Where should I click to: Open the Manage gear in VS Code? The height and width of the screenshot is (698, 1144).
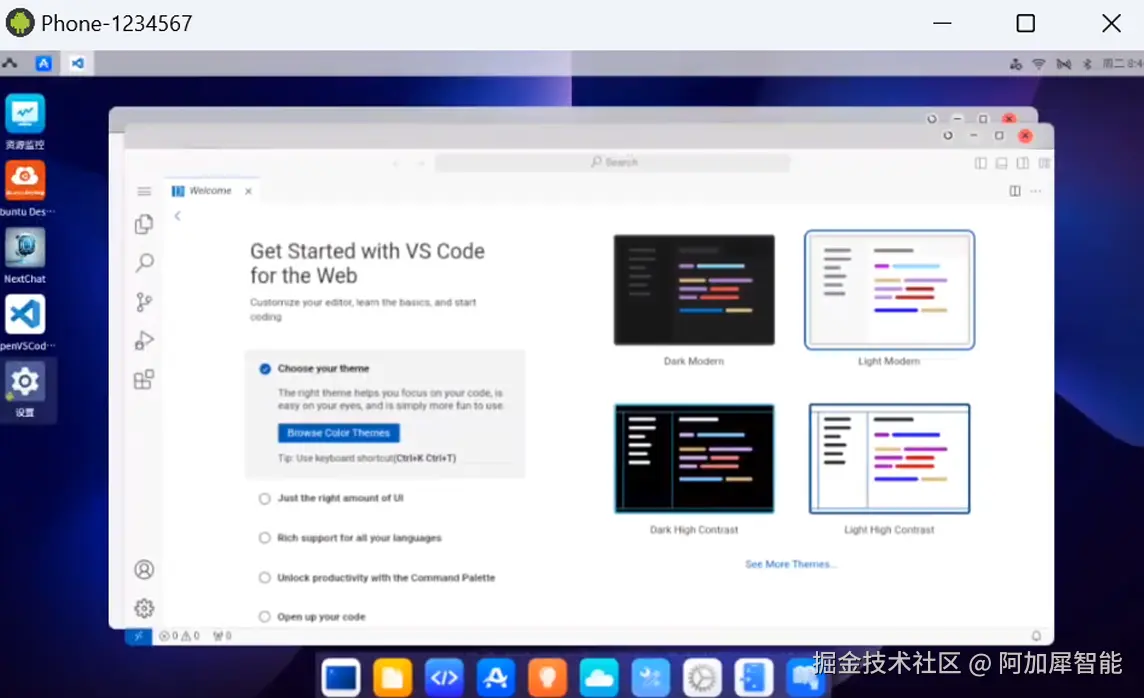click(x=144, y=608)
